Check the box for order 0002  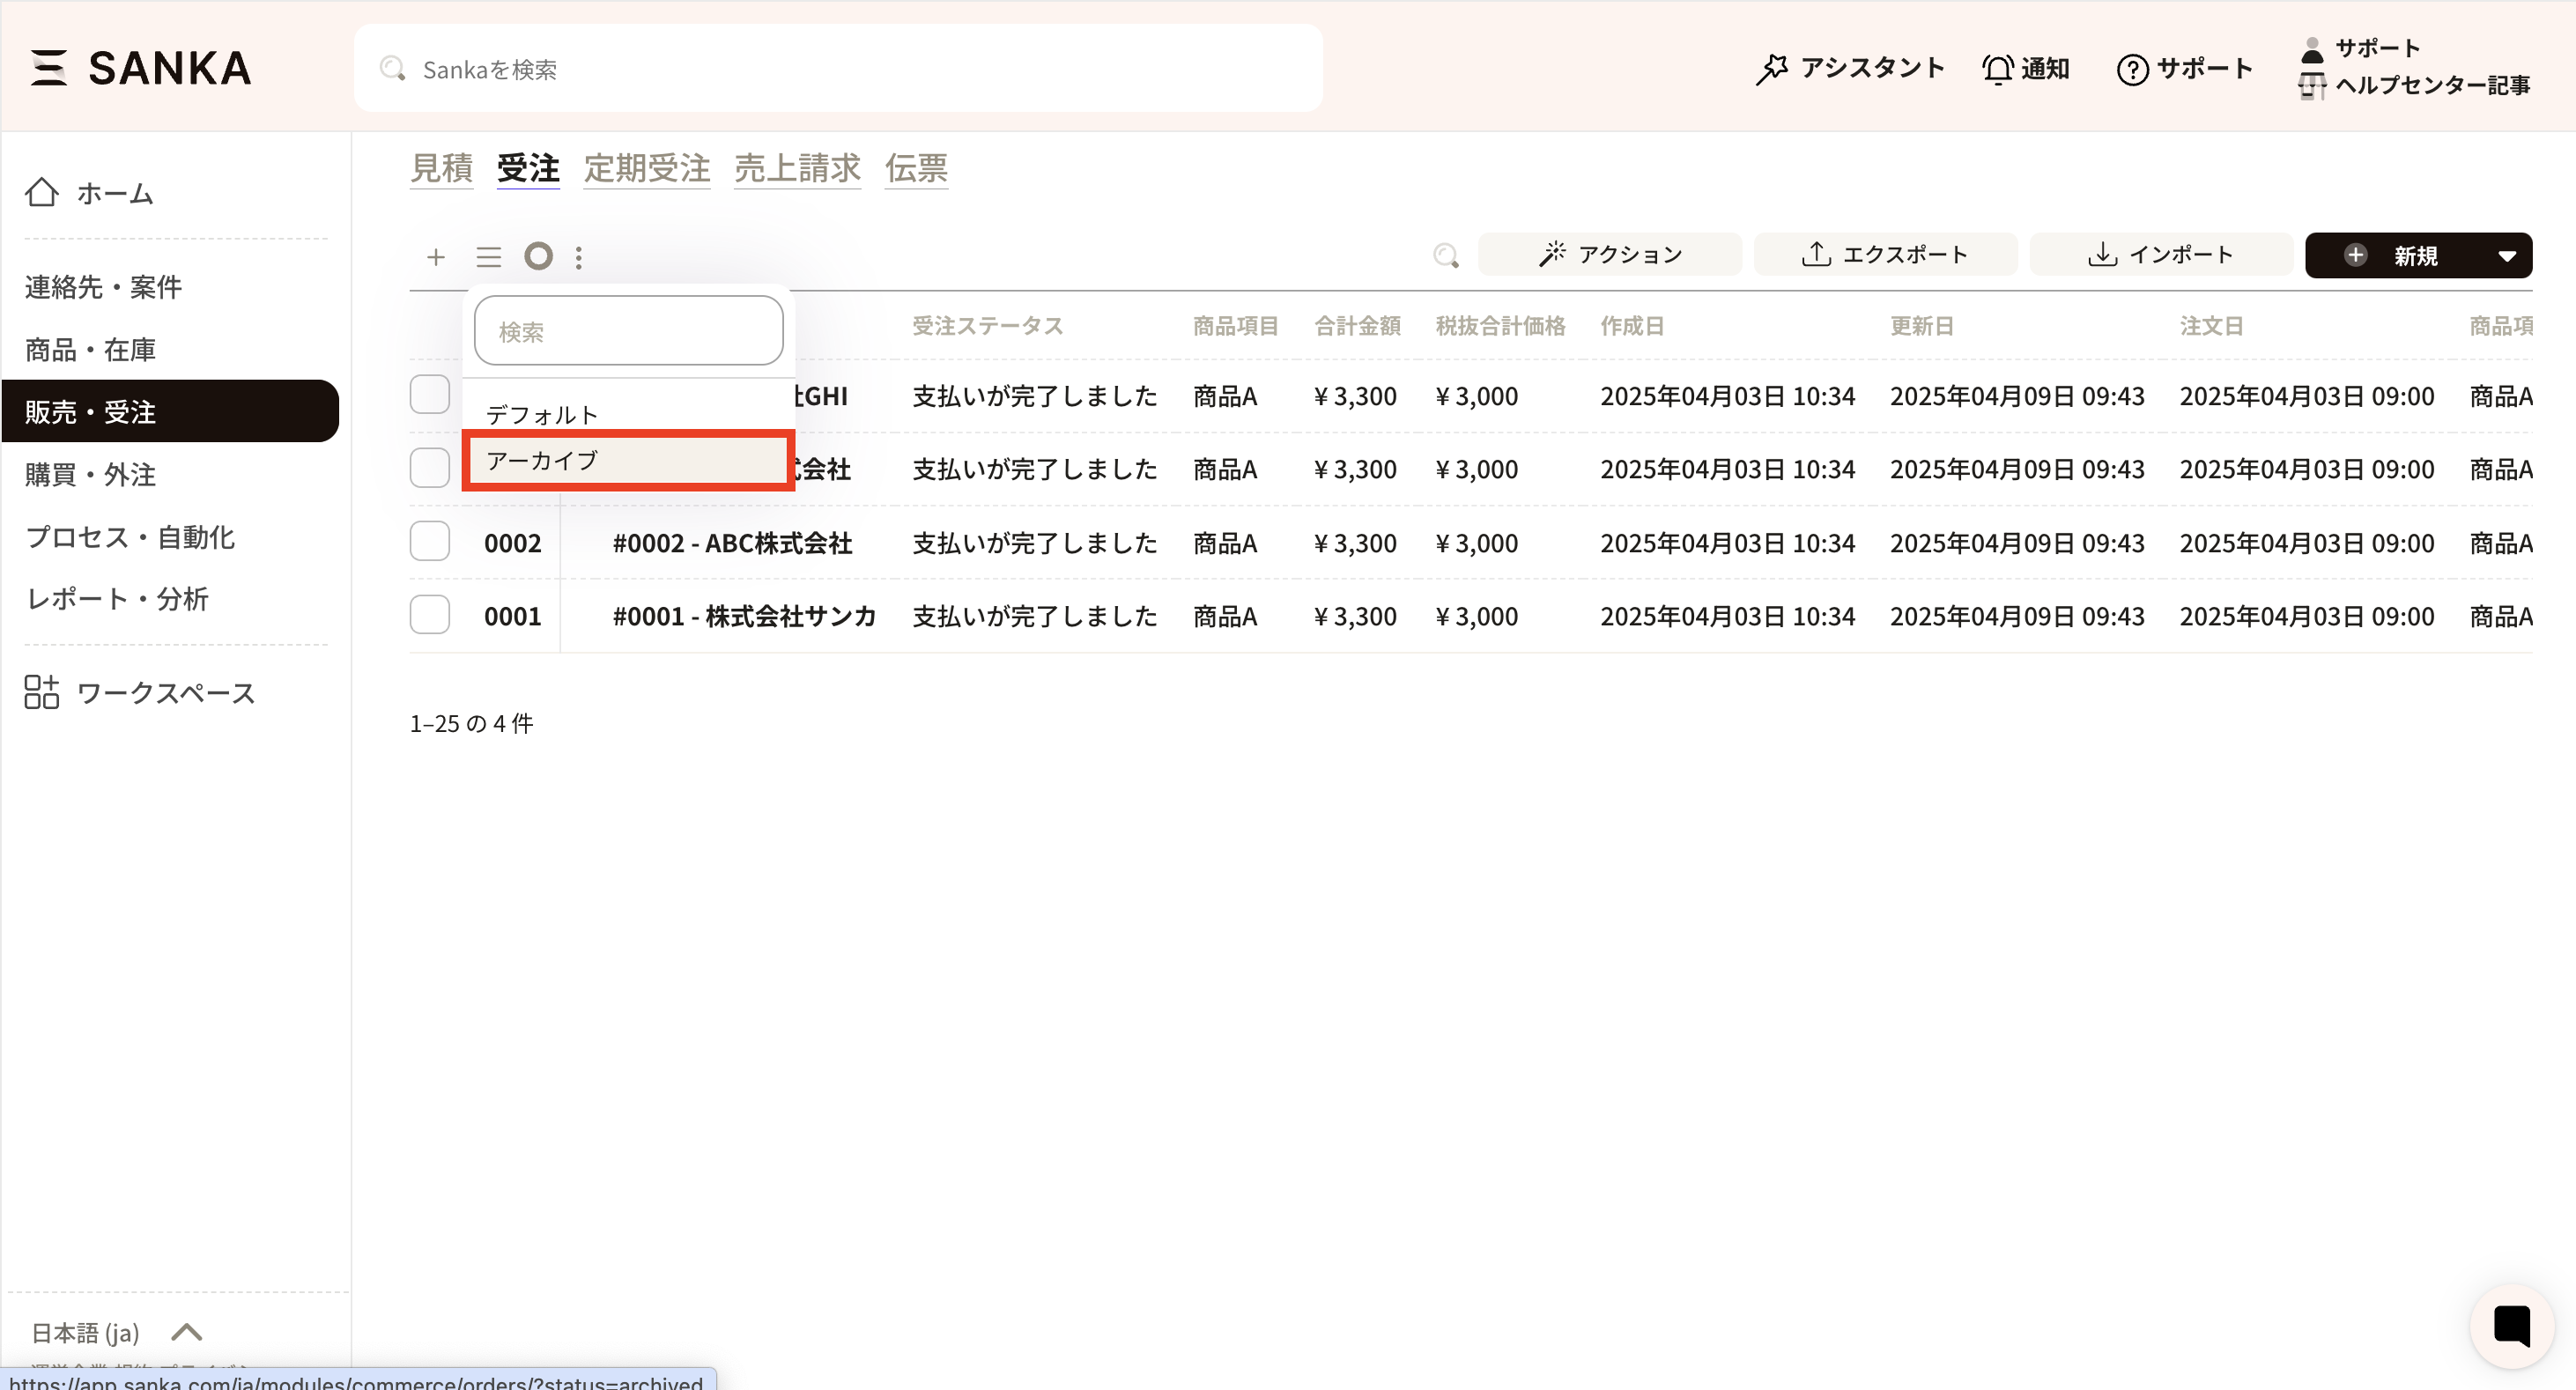point(430,542)
